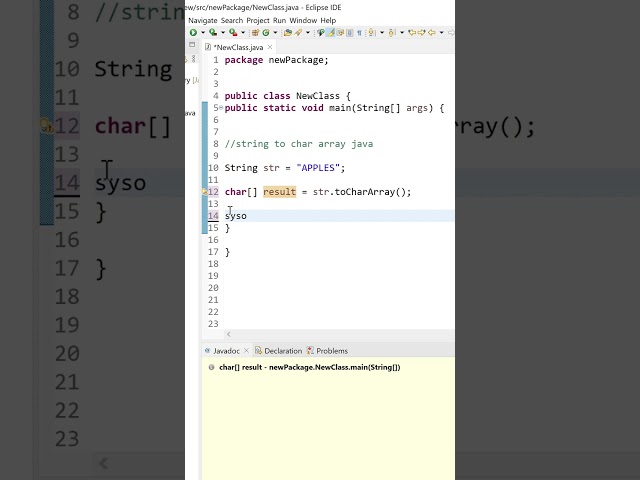Open the Open Type folder icon
The image size is (640, 480).
click(x=288, y=33)
